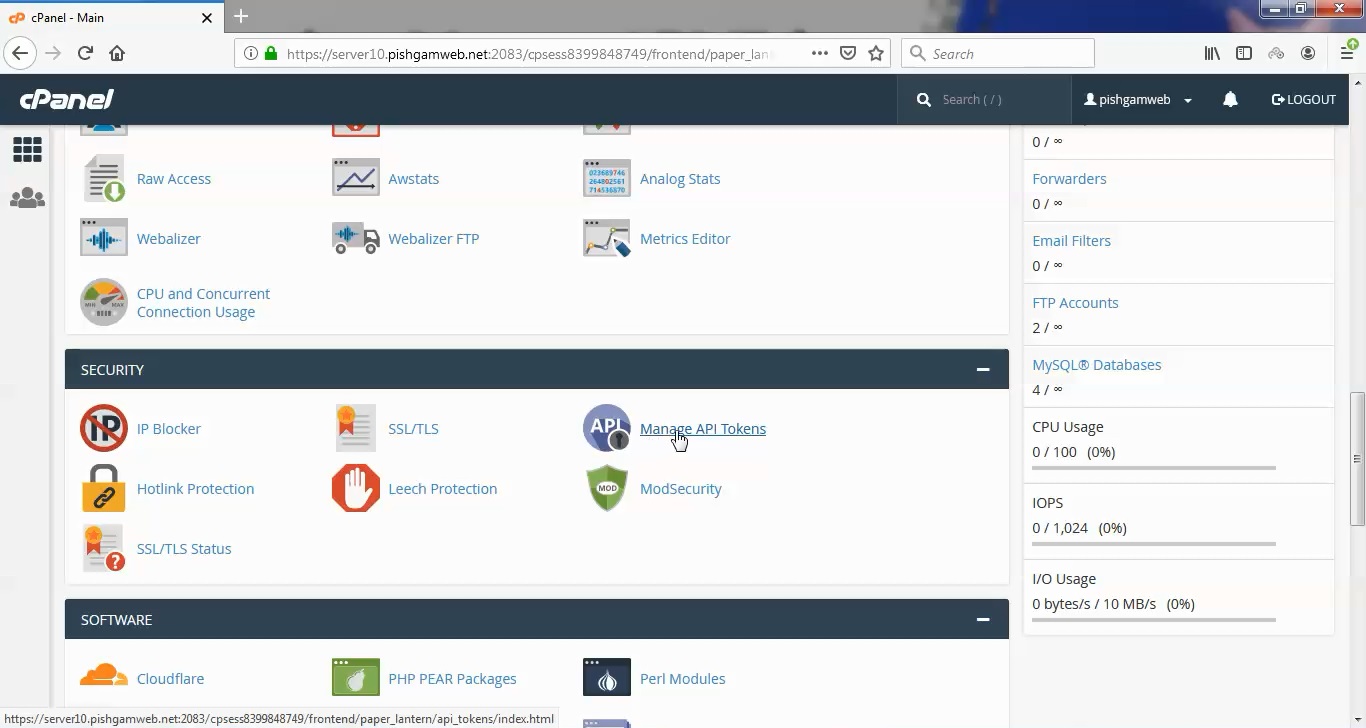Collapse the SECURITY section
The height and width of the screenshot is (728, 1366).
[x=982, y=369]
